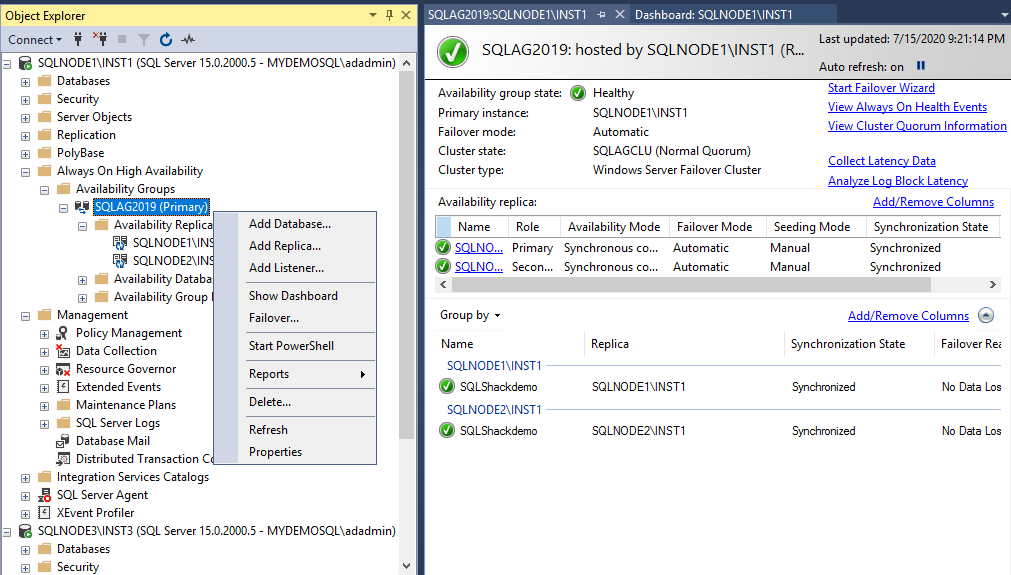The image size is (1011, 575).
Task: Click the XEvent Profiler icon
Action: [x=44, y=513]
